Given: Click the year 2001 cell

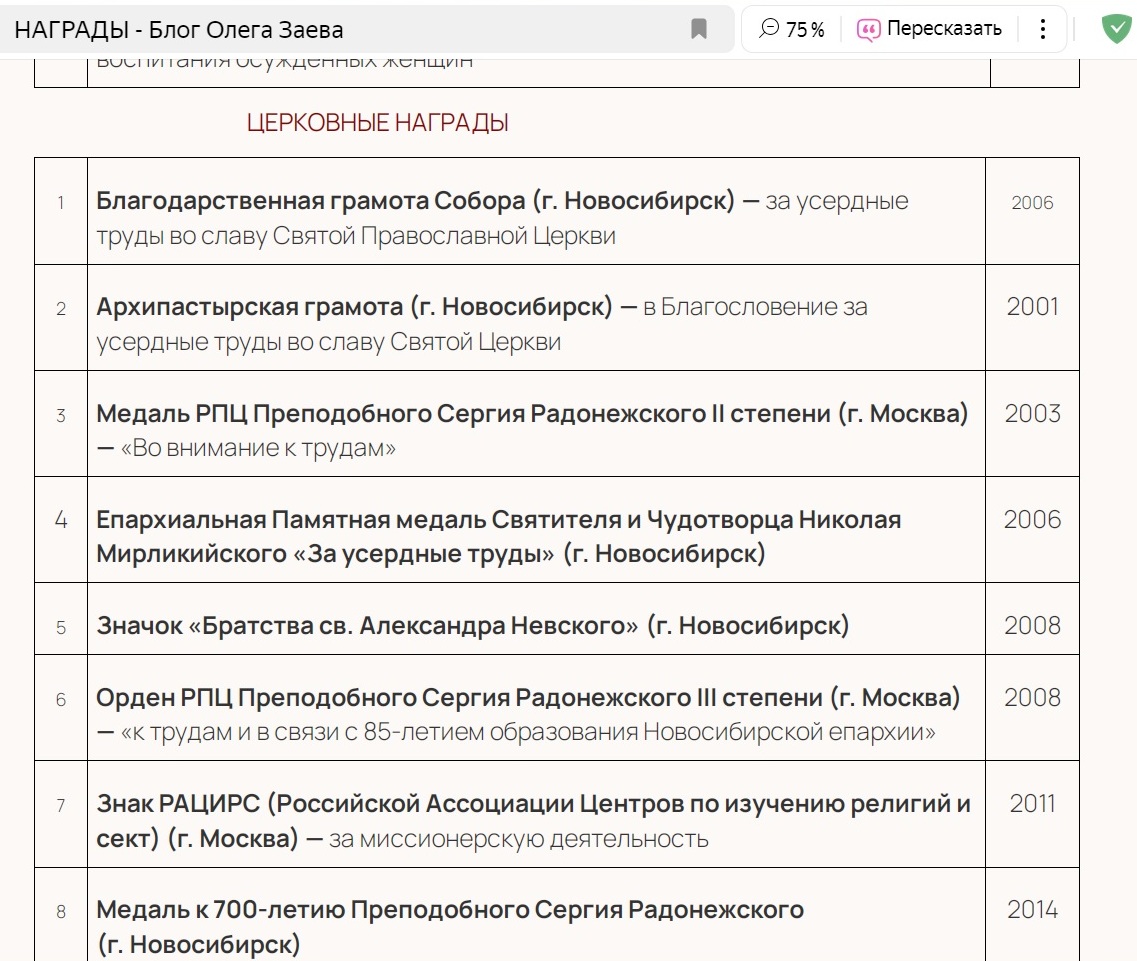Looking at the screenshot, I should [x=1032, y=307].
